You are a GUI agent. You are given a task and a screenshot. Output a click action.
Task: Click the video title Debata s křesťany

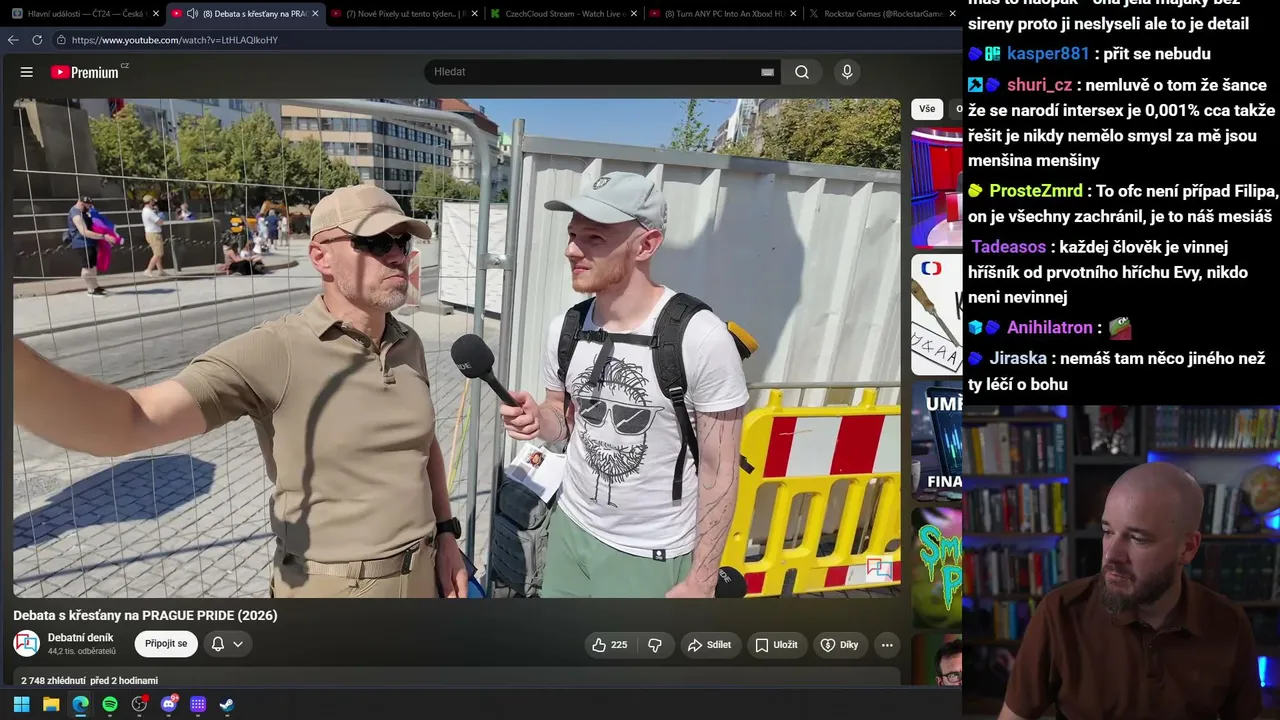[145, 616]
